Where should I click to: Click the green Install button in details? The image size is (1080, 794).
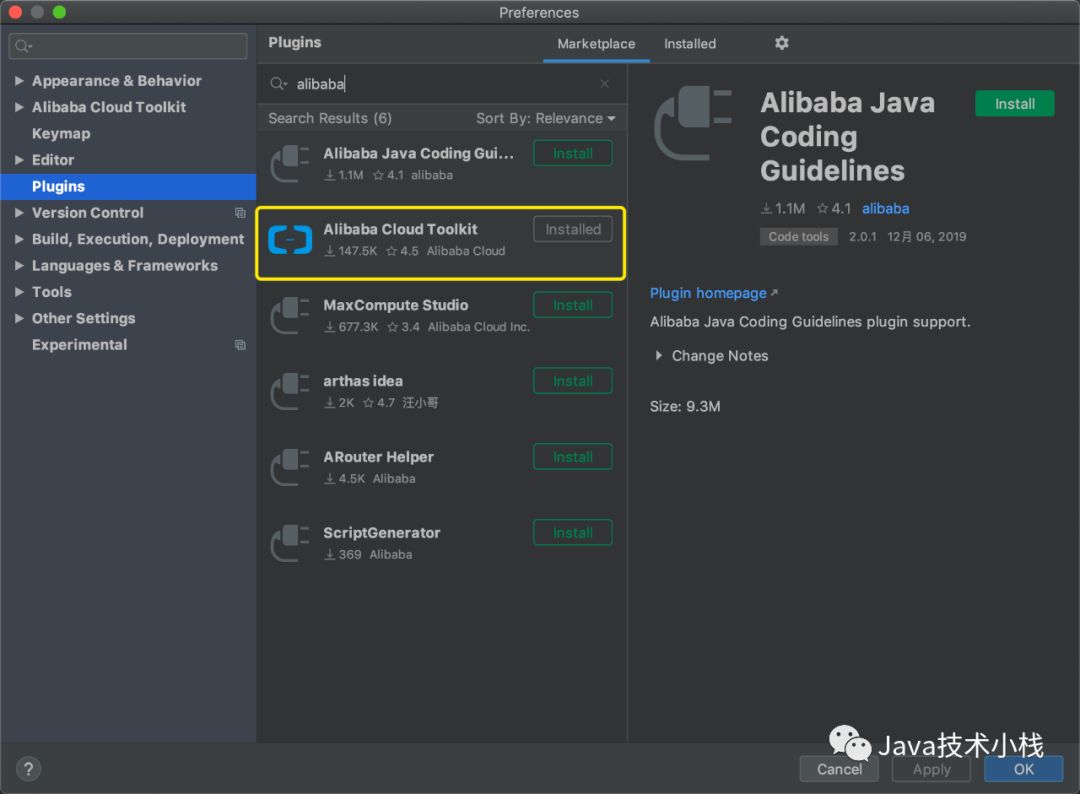(1014, 104)
